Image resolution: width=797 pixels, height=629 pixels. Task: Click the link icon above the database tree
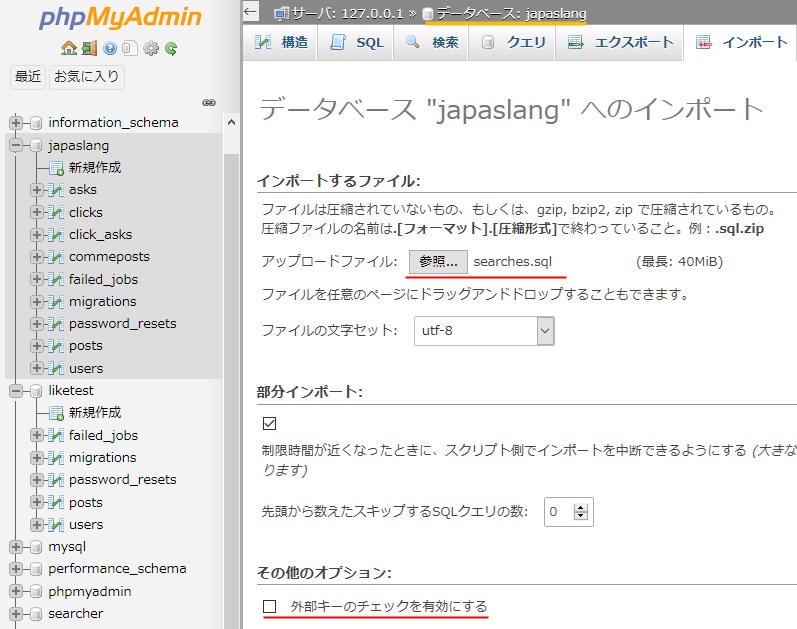click(209, 102)
